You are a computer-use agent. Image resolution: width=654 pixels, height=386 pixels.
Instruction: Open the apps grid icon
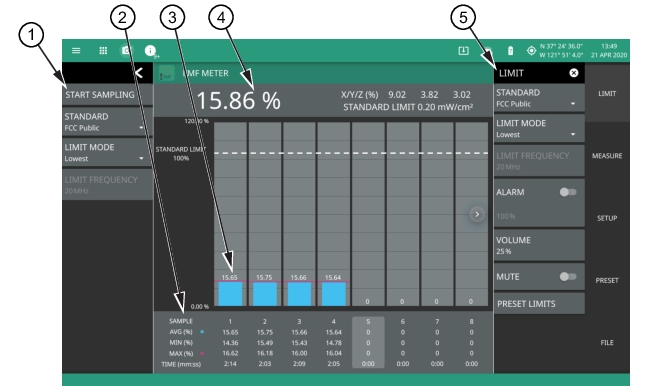(103, 51)
